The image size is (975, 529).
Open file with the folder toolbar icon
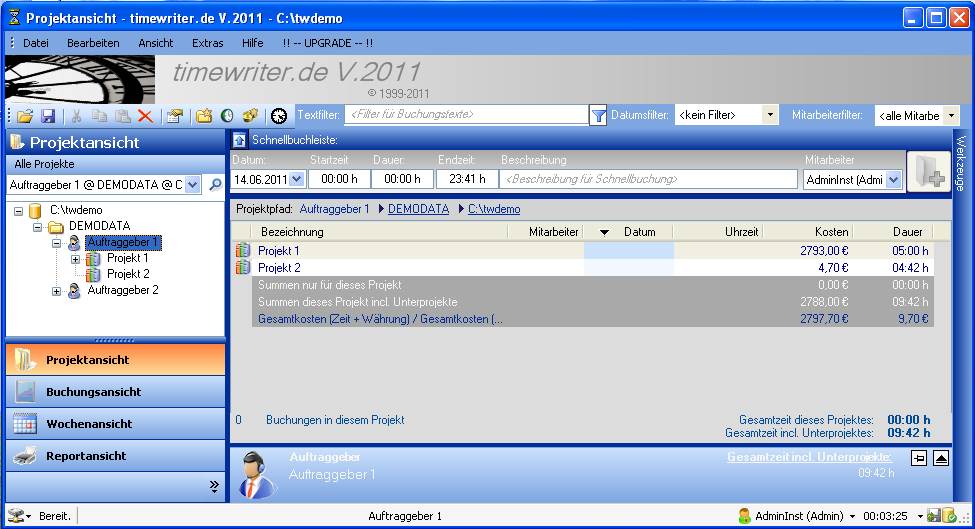click(x=25, y=116)
